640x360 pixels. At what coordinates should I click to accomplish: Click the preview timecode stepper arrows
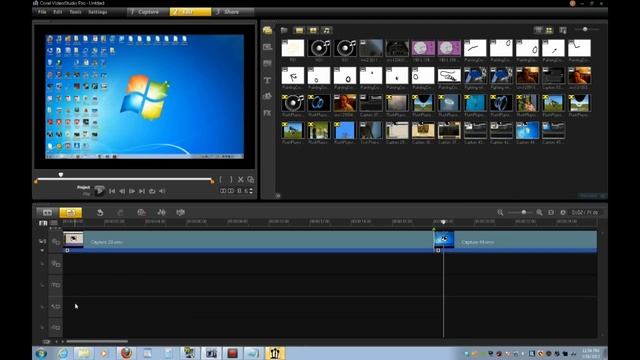click(251, 191)
